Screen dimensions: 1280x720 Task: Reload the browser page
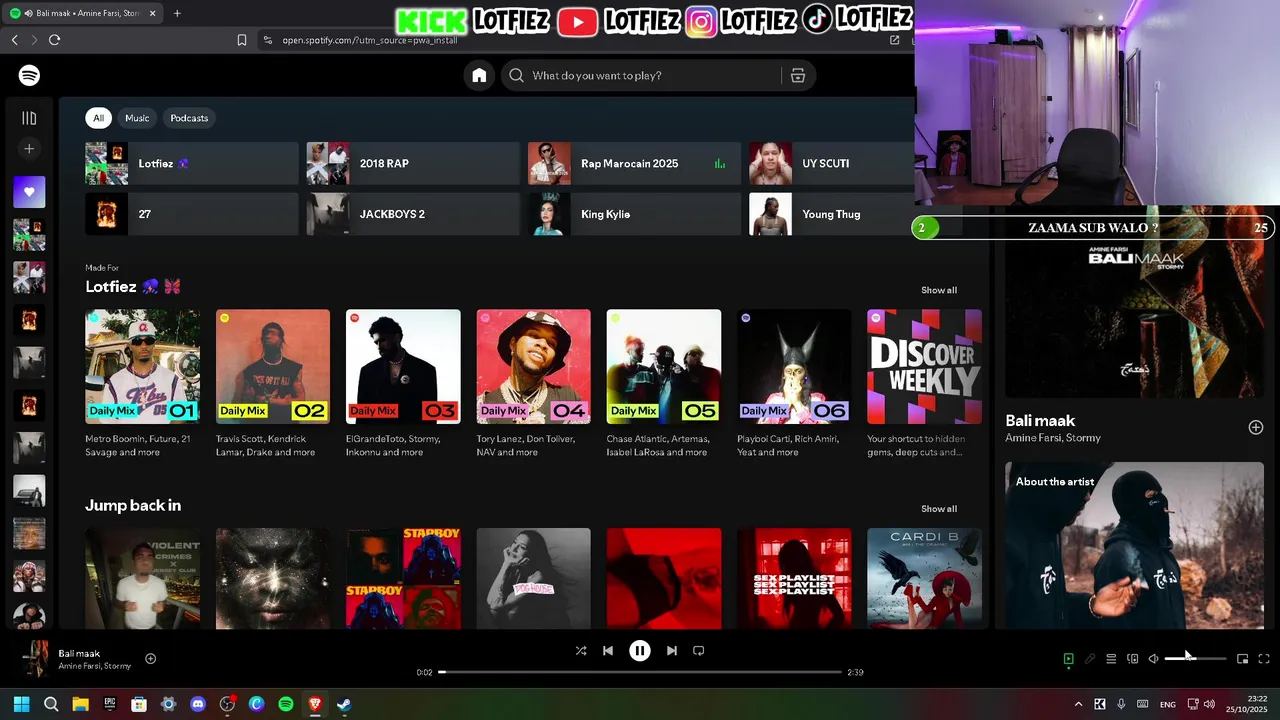pyautogui.click(x=54, y=40)
